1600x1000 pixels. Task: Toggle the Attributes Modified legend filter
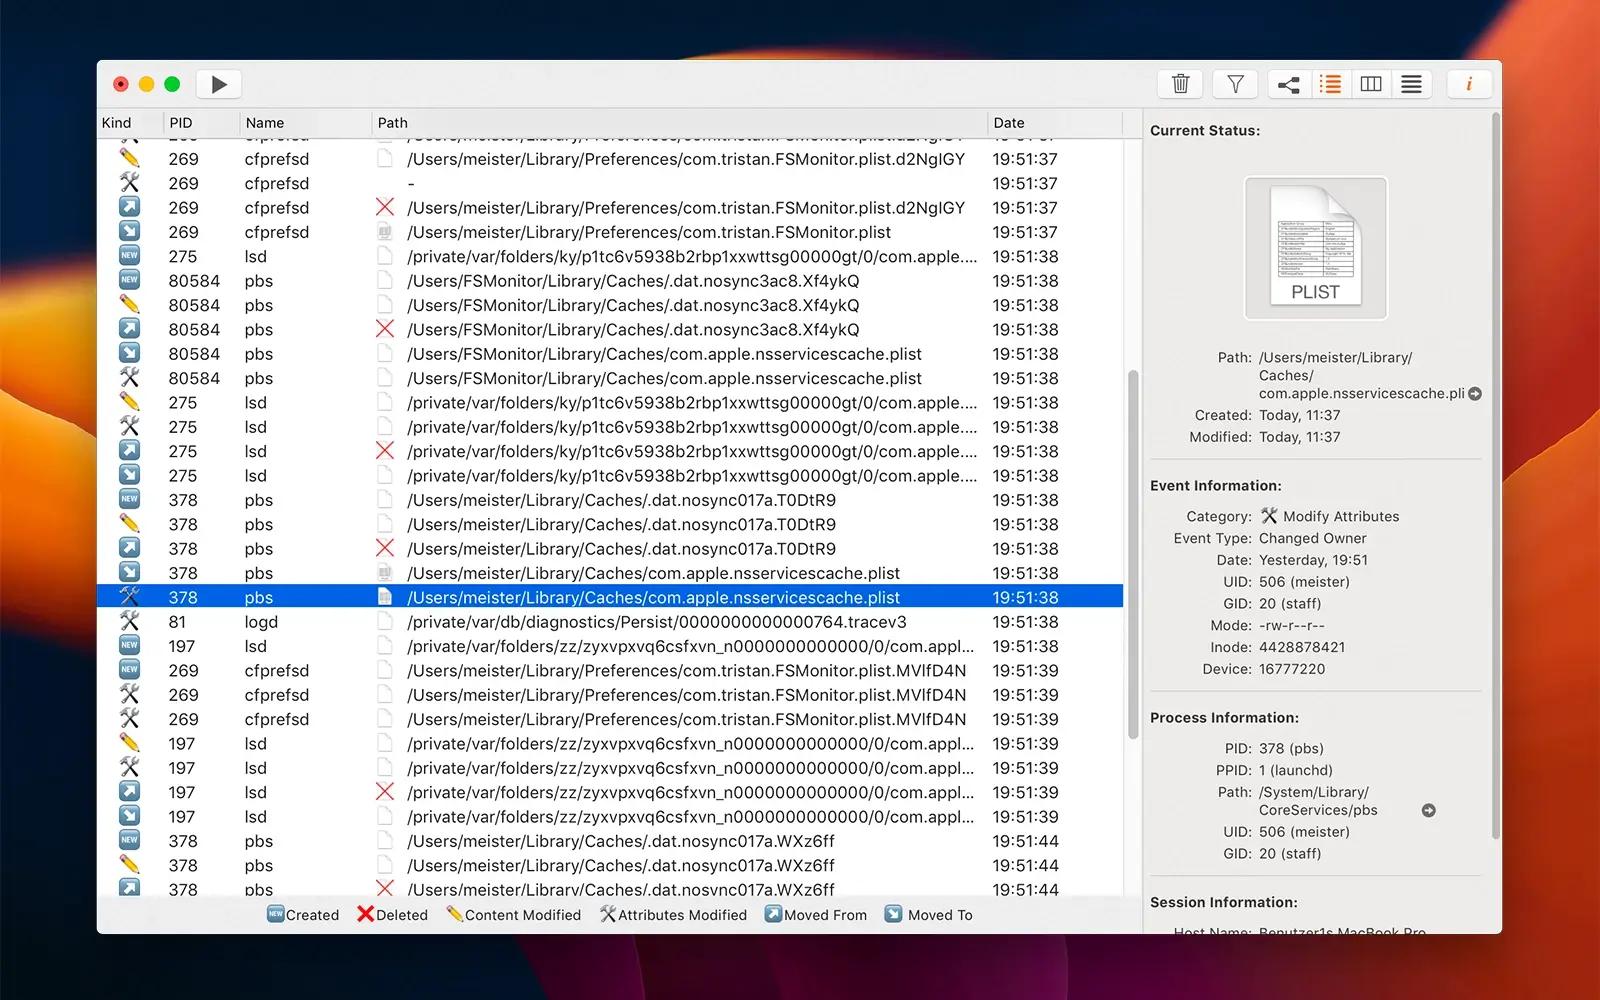tap(673, 915)
